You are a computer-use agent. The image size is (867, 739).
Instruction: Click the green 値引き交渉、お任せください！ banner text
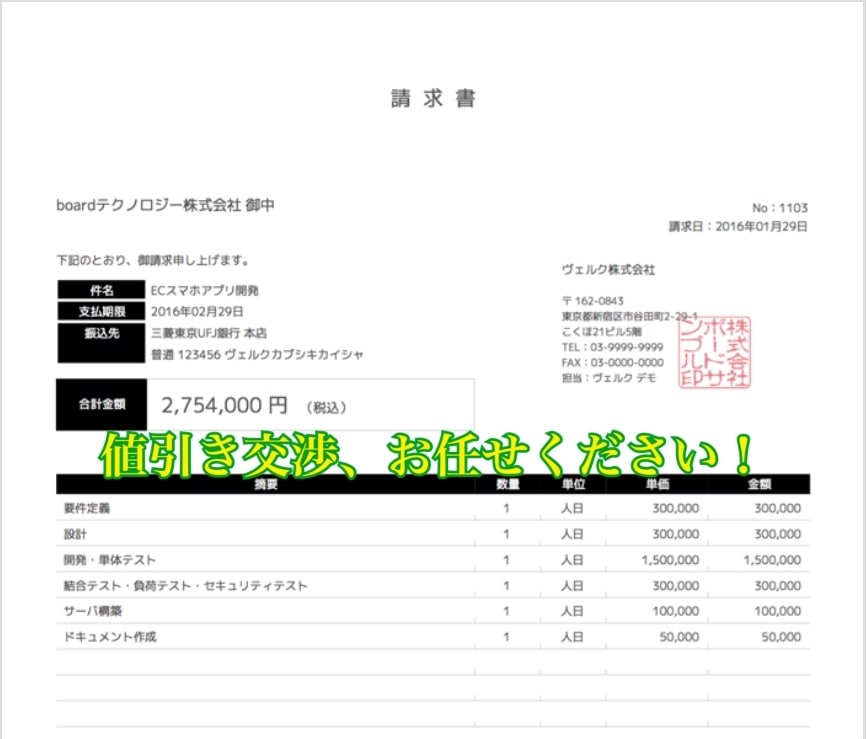click(x=427, y=455)
